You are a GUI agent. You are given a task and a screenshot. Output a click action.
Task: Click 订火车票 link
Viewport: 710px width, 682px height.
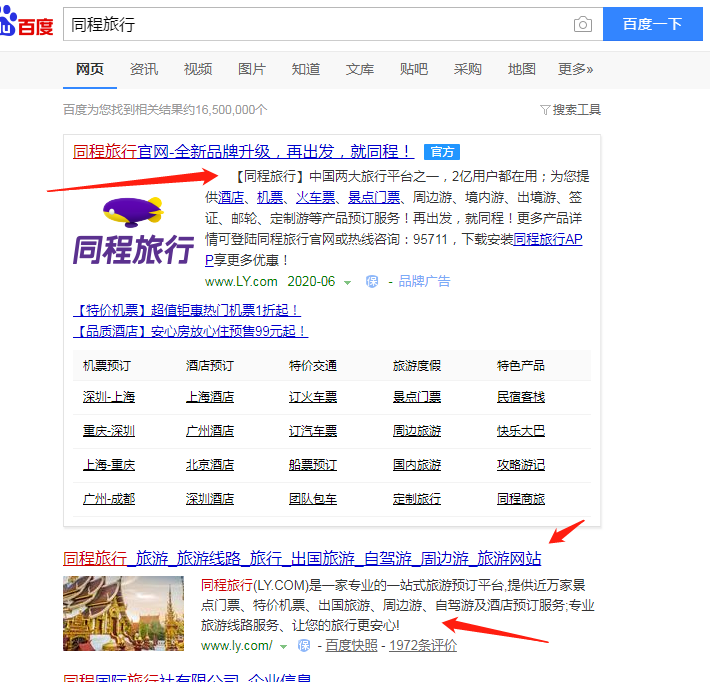(x=313, y=397)
